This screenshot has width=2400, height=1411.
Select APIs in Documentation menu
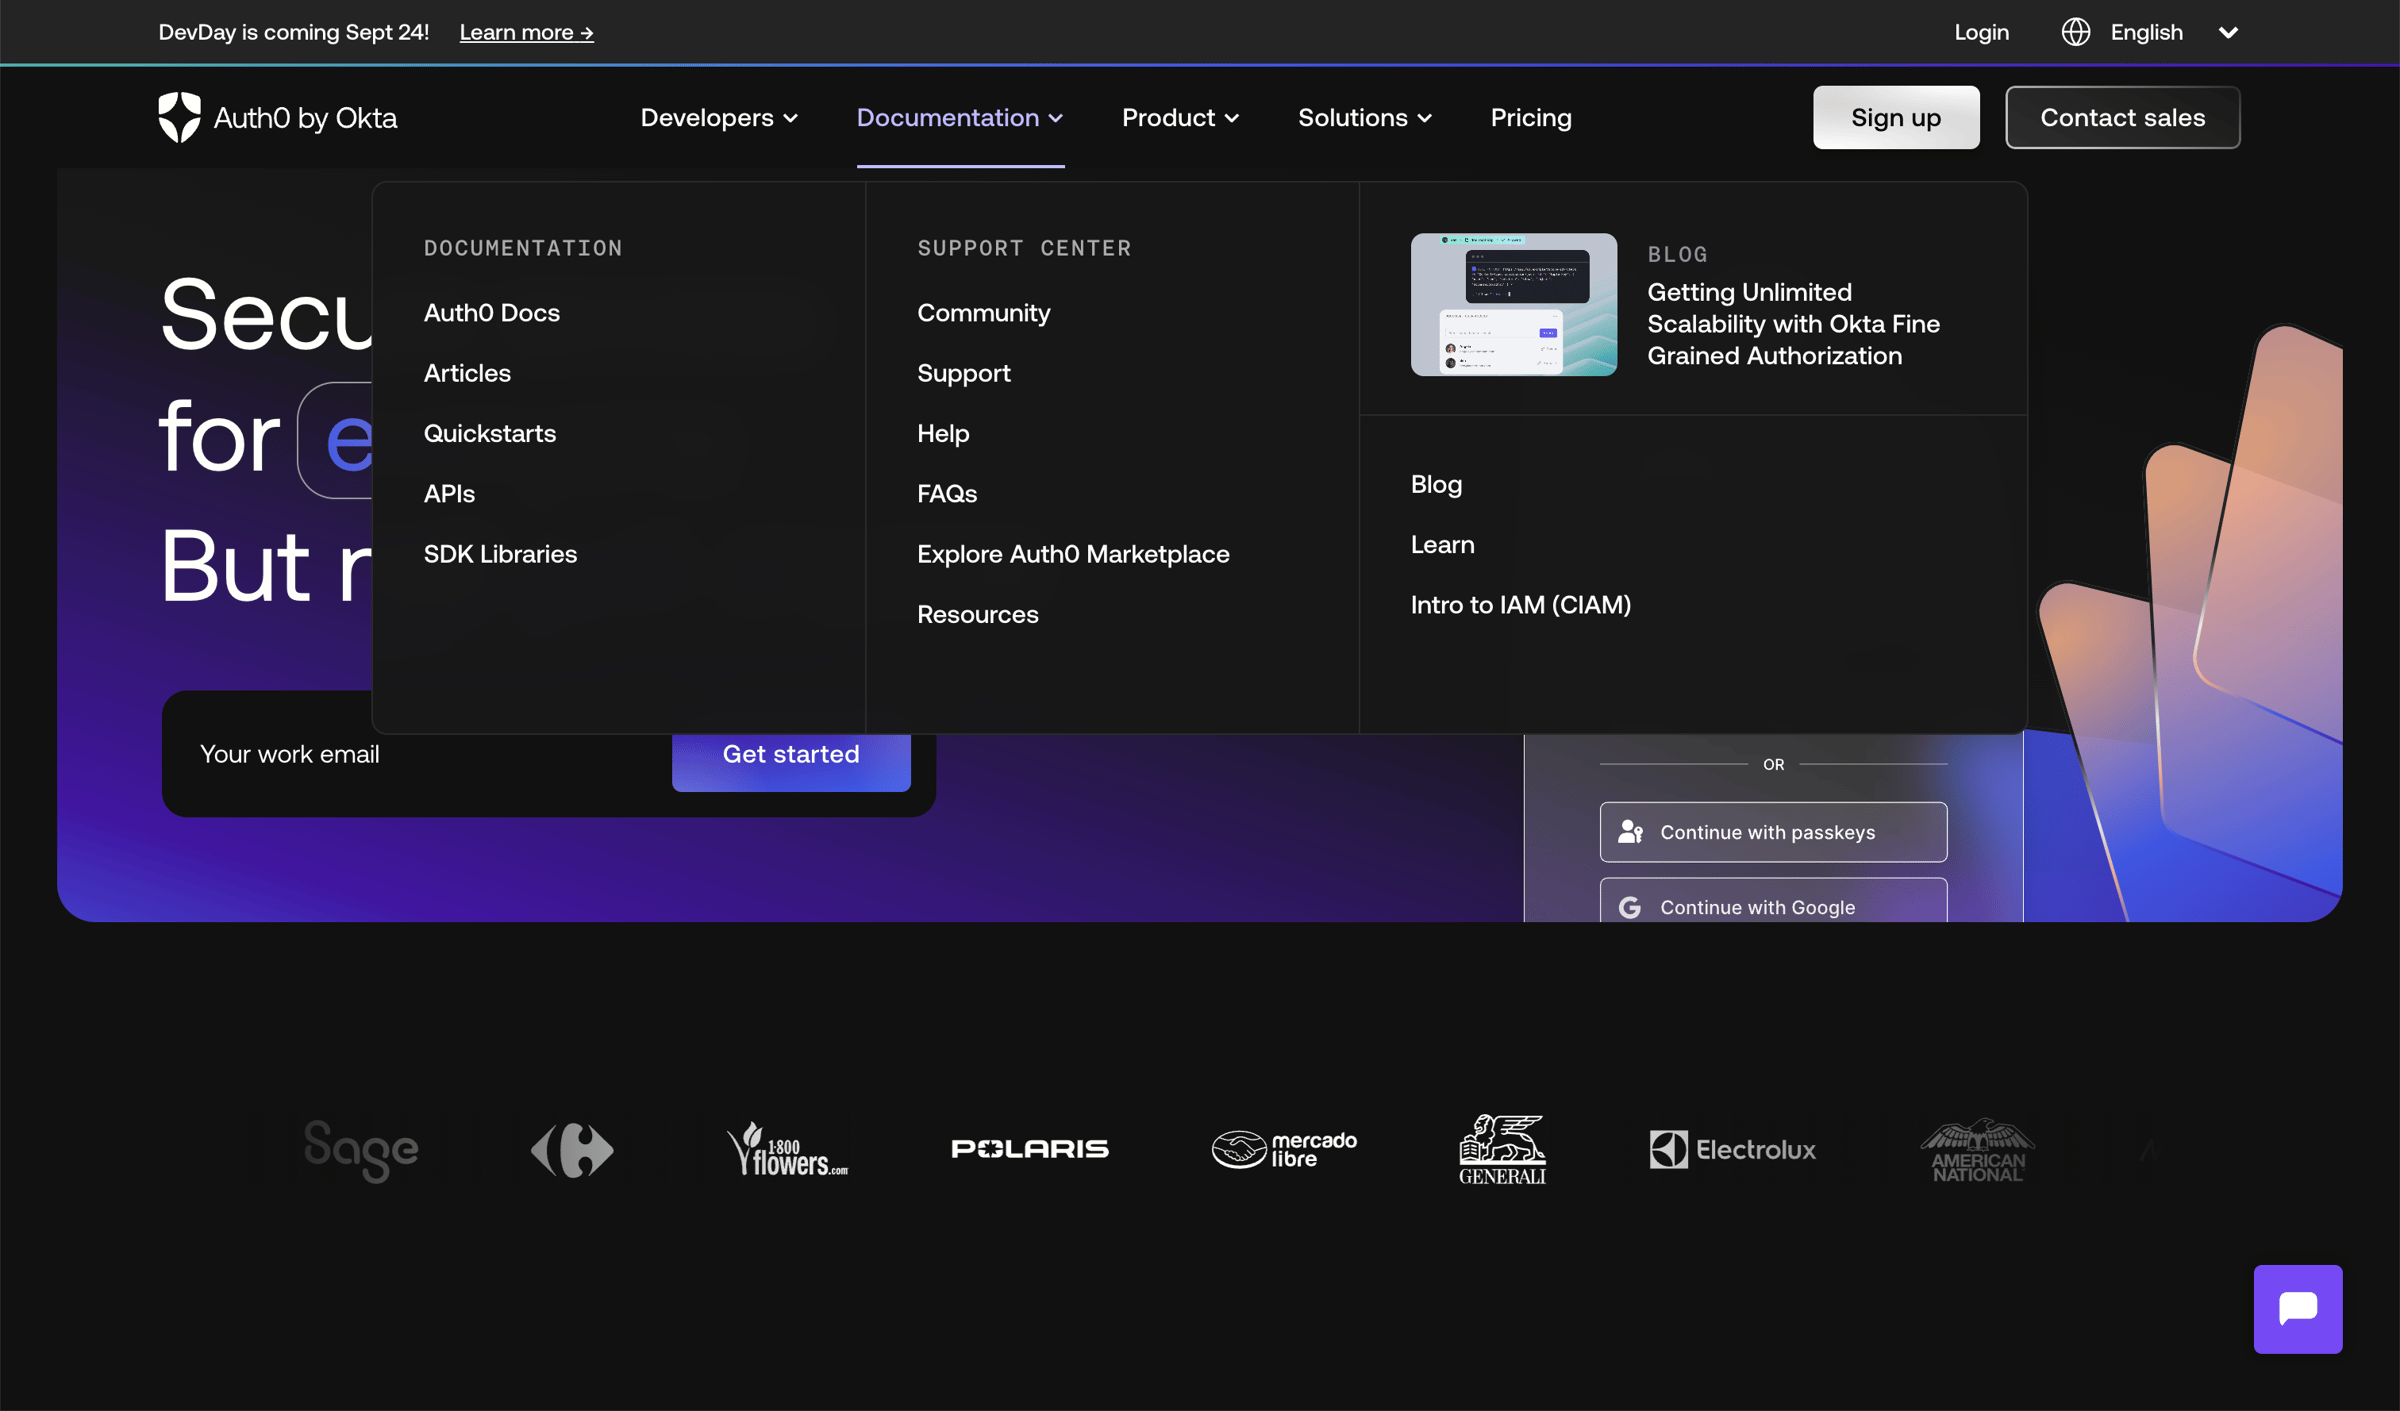click(449, 494)
